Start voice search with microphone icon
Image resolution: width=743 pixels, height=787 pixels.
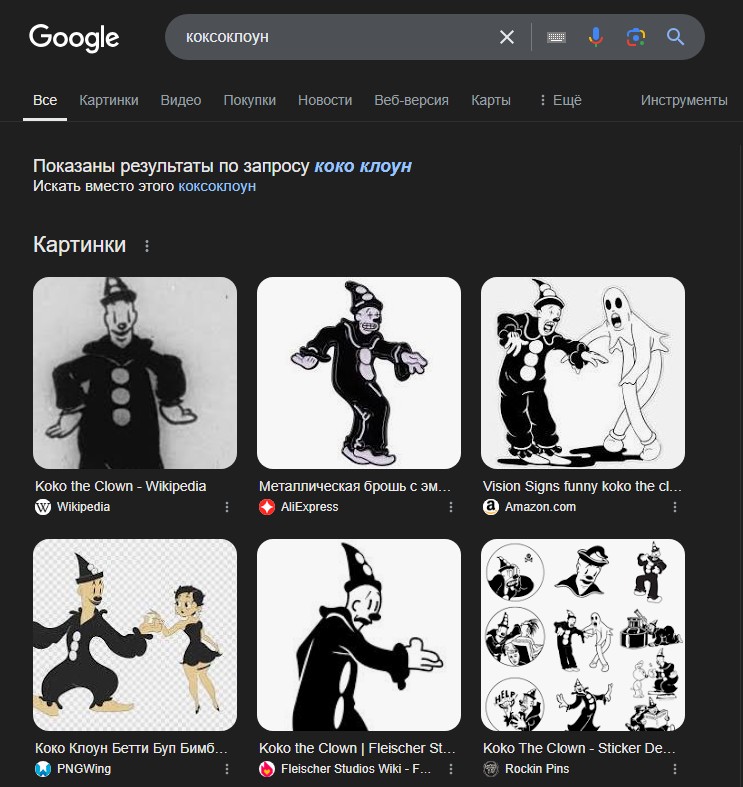pyautogui.click(x=595, y=37)
